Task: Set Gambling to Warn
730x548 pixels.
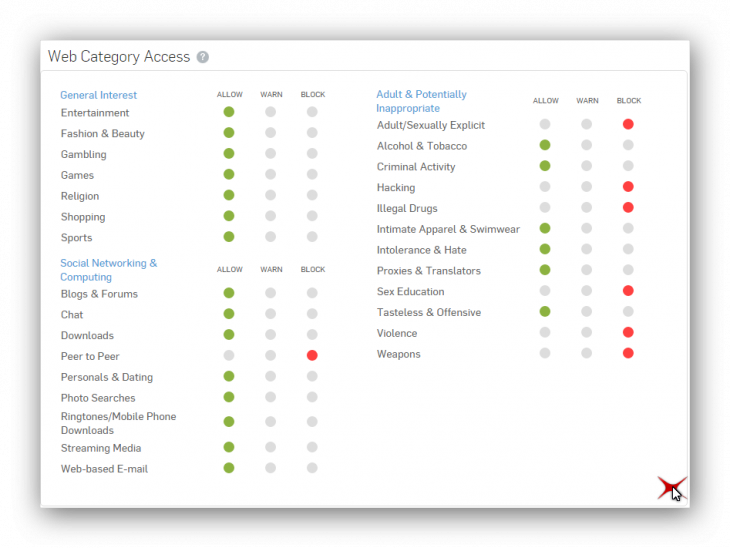Action: pyautogui.click(x=270, y=154)
